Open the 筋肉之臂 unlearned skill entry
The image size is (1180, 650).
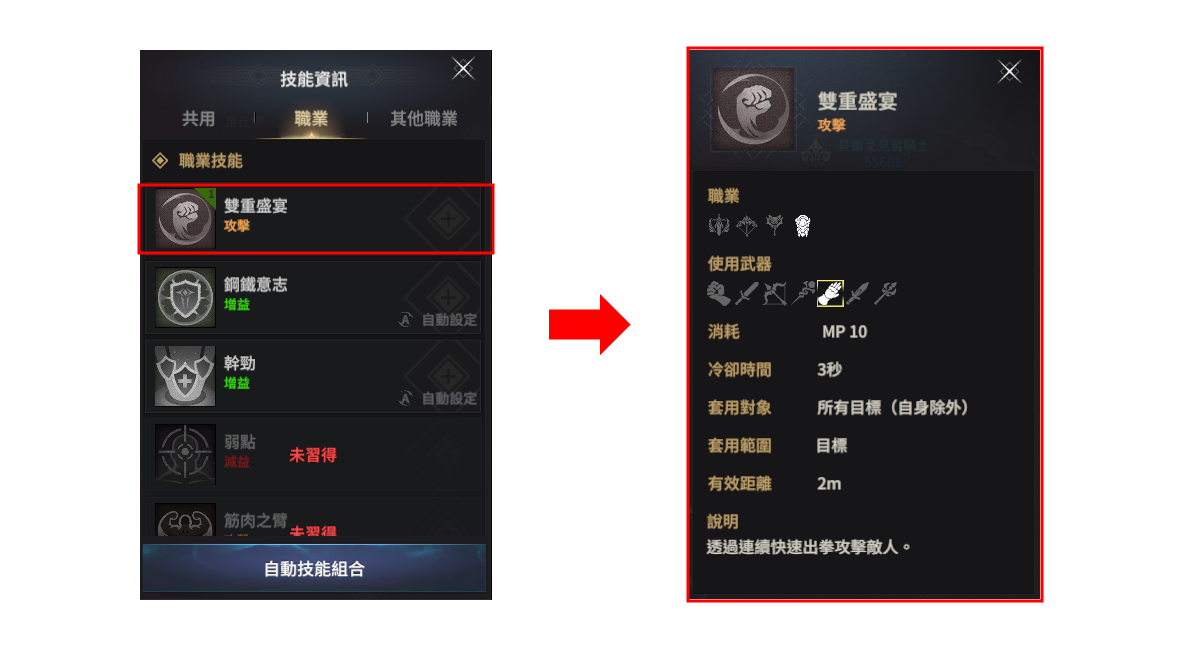click(x=315, y=519)
